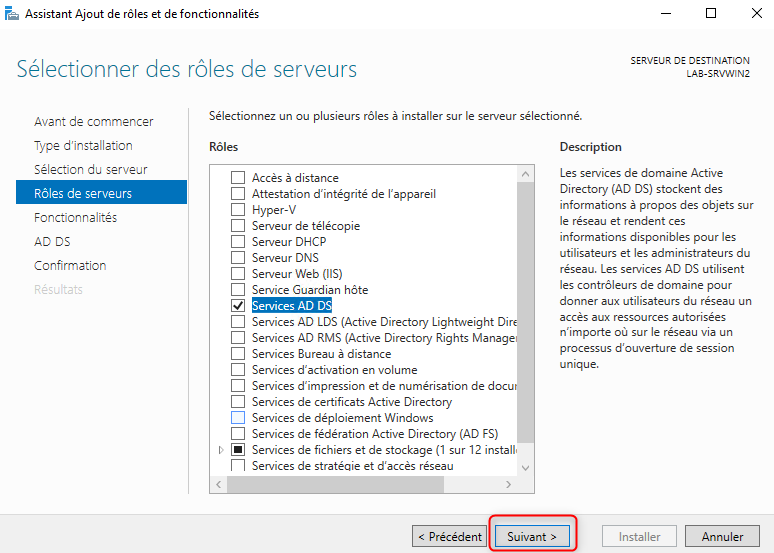Screen dimensions: 774x553
Task: Toggle Services de fichiers et de stockage checkbox
Action: pos(238,450)
